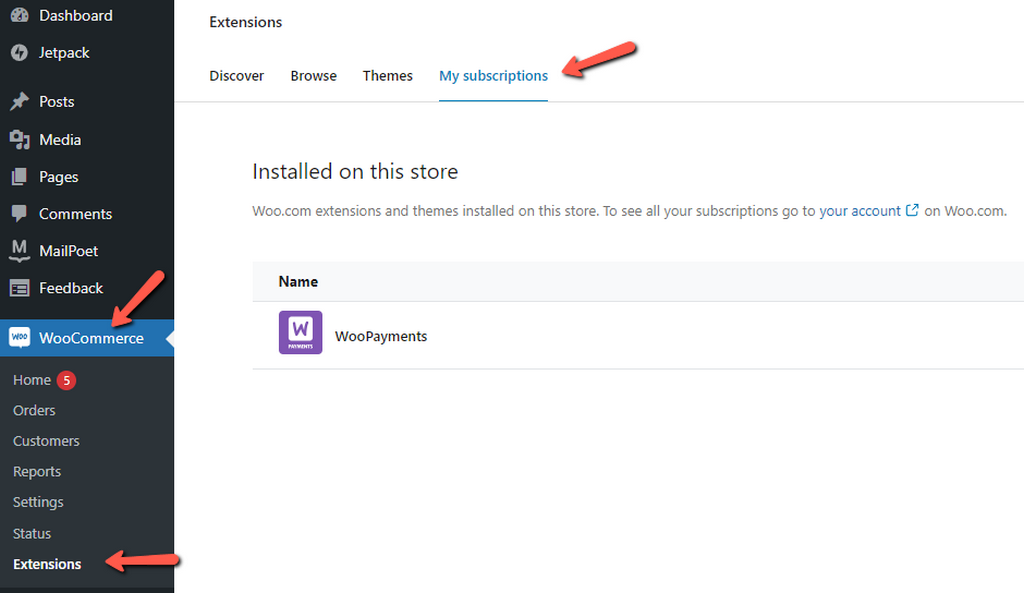
Task: Open MailPoet via its M icon
Action: pos(22,250)
